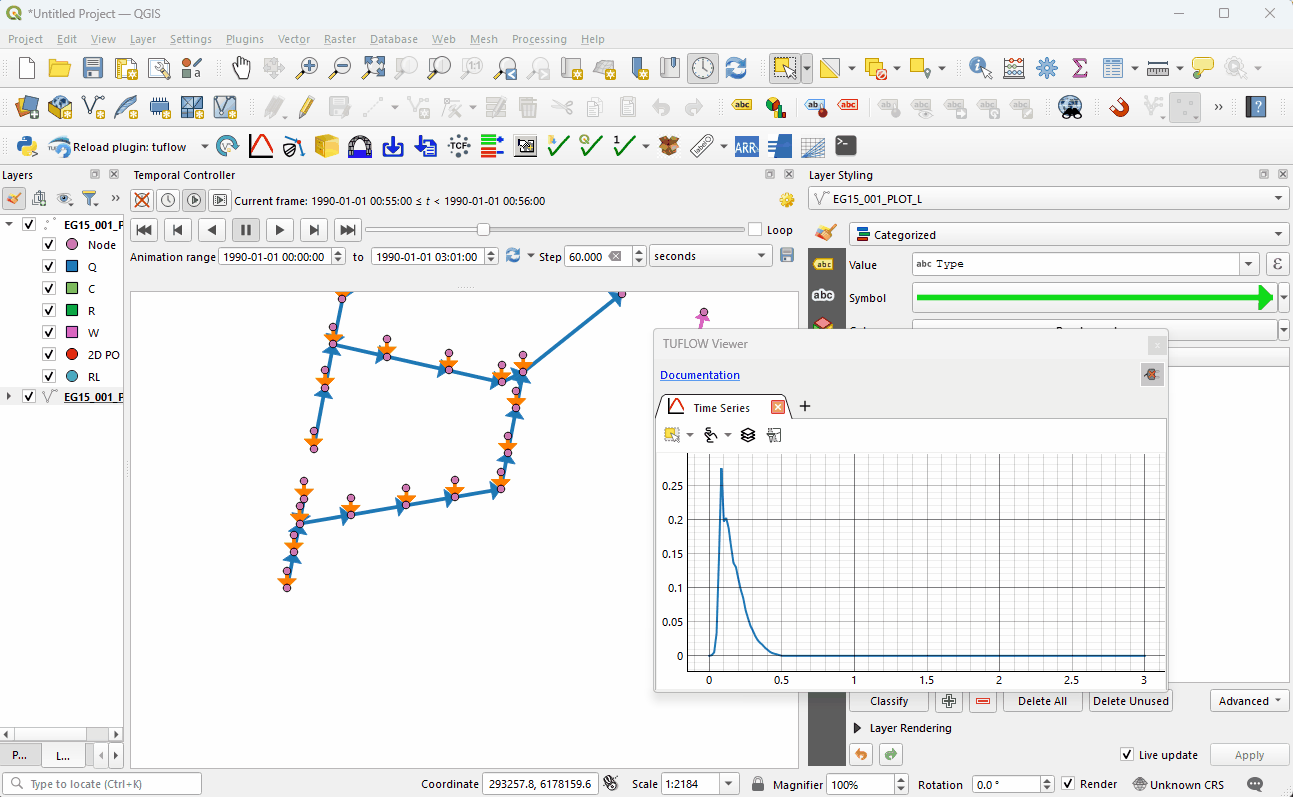The width and height of the screenshot is (1293, 797).
Task: Open the Vector menu
Action: pos(293,39)
